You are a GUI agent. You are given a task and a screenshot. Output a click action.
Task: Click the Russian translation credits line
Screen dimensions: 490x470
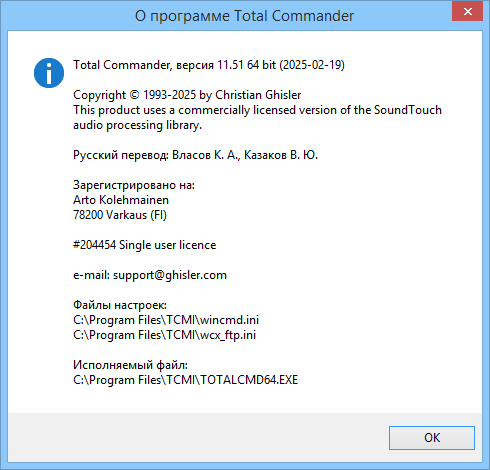coord(195,155)
